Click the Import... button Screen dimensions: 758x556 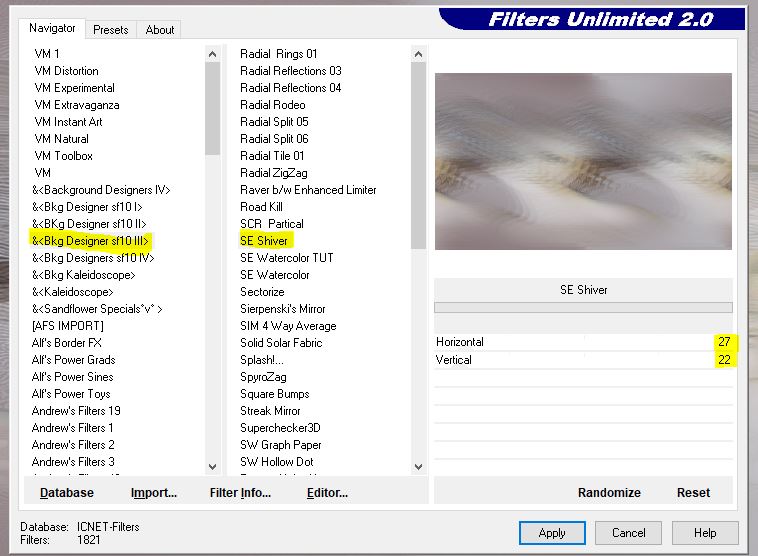[154, 492]
